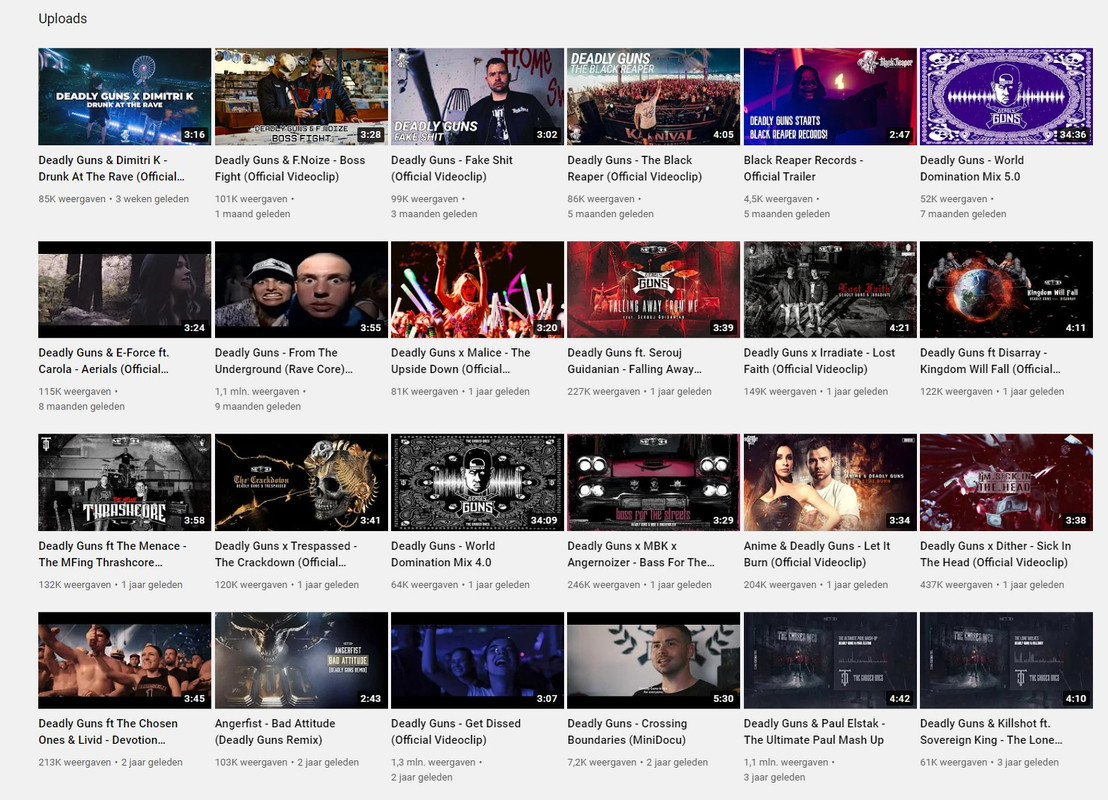Open Ultimate Paul Mash Up thumbnail

(x=830, y=660)
